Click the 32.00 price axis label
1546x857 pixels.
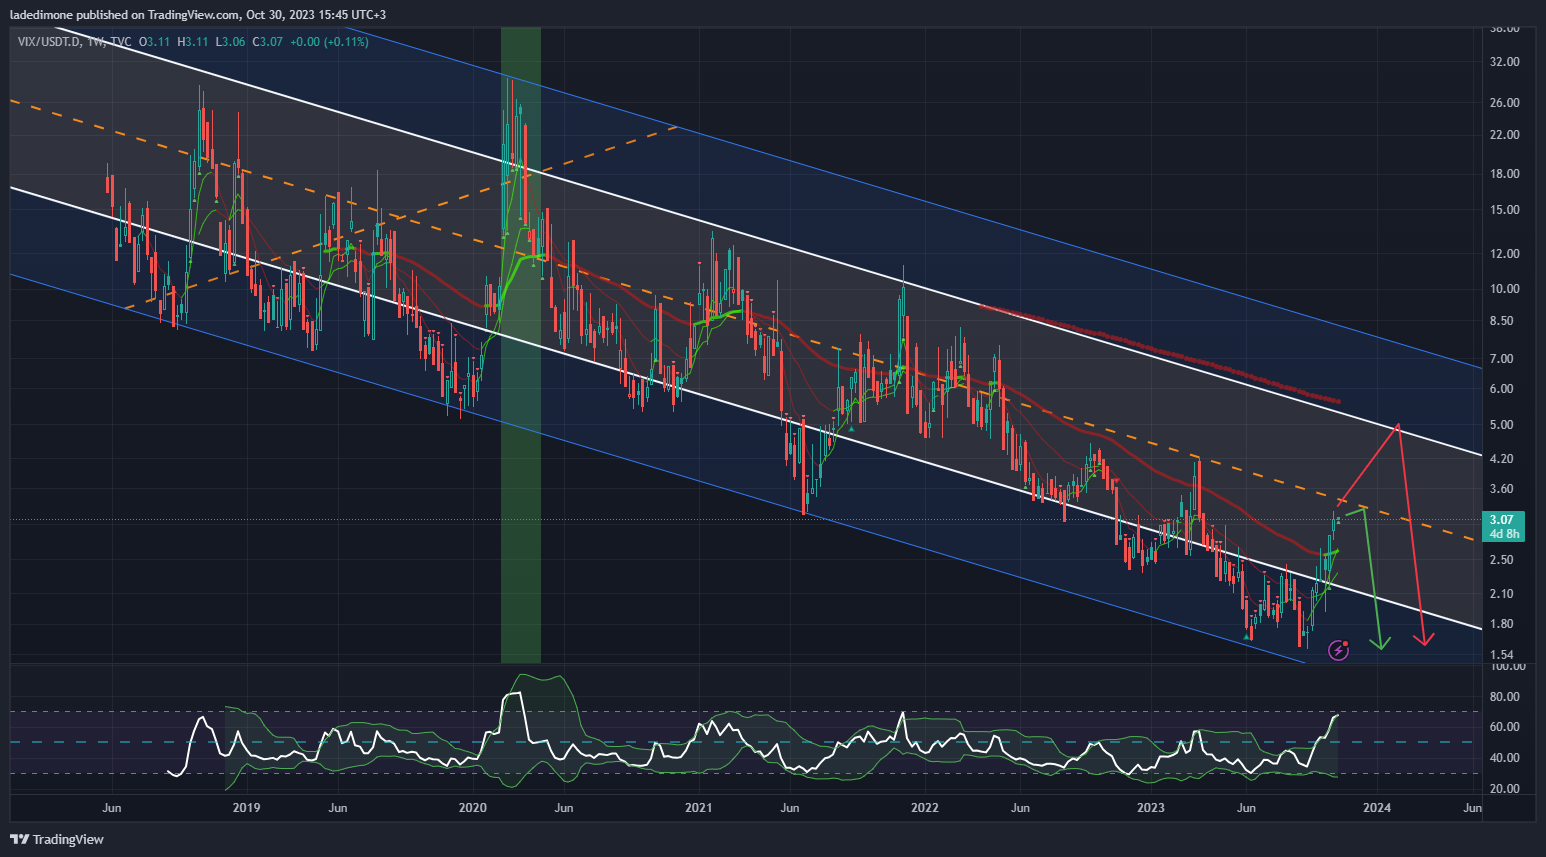1504,61
